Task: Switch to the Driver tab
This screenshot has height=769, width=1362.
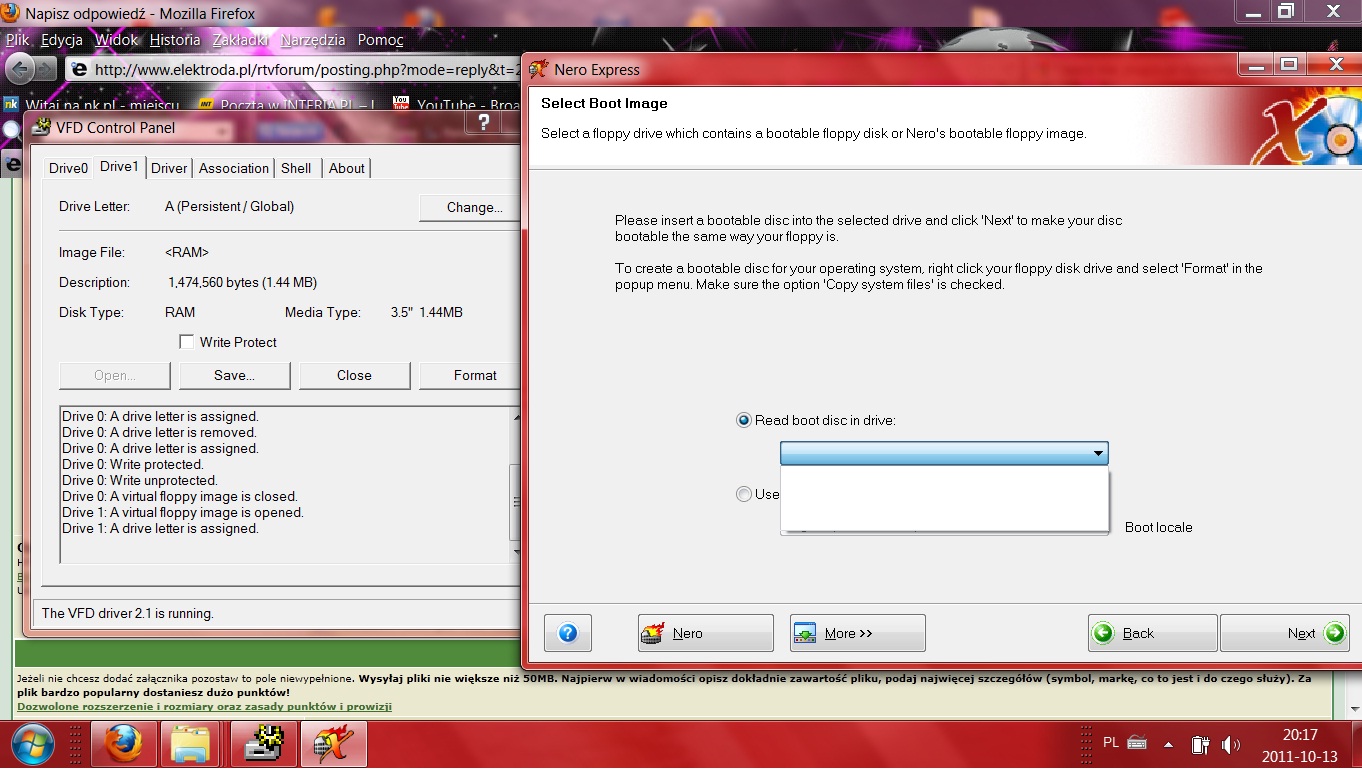Action: tap(169, 168)
